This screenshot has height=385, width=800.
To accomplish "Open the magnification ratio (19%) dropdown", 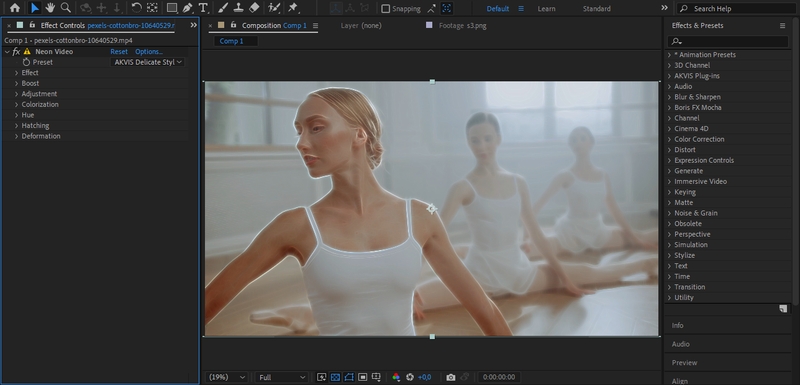I will point(227,377).
